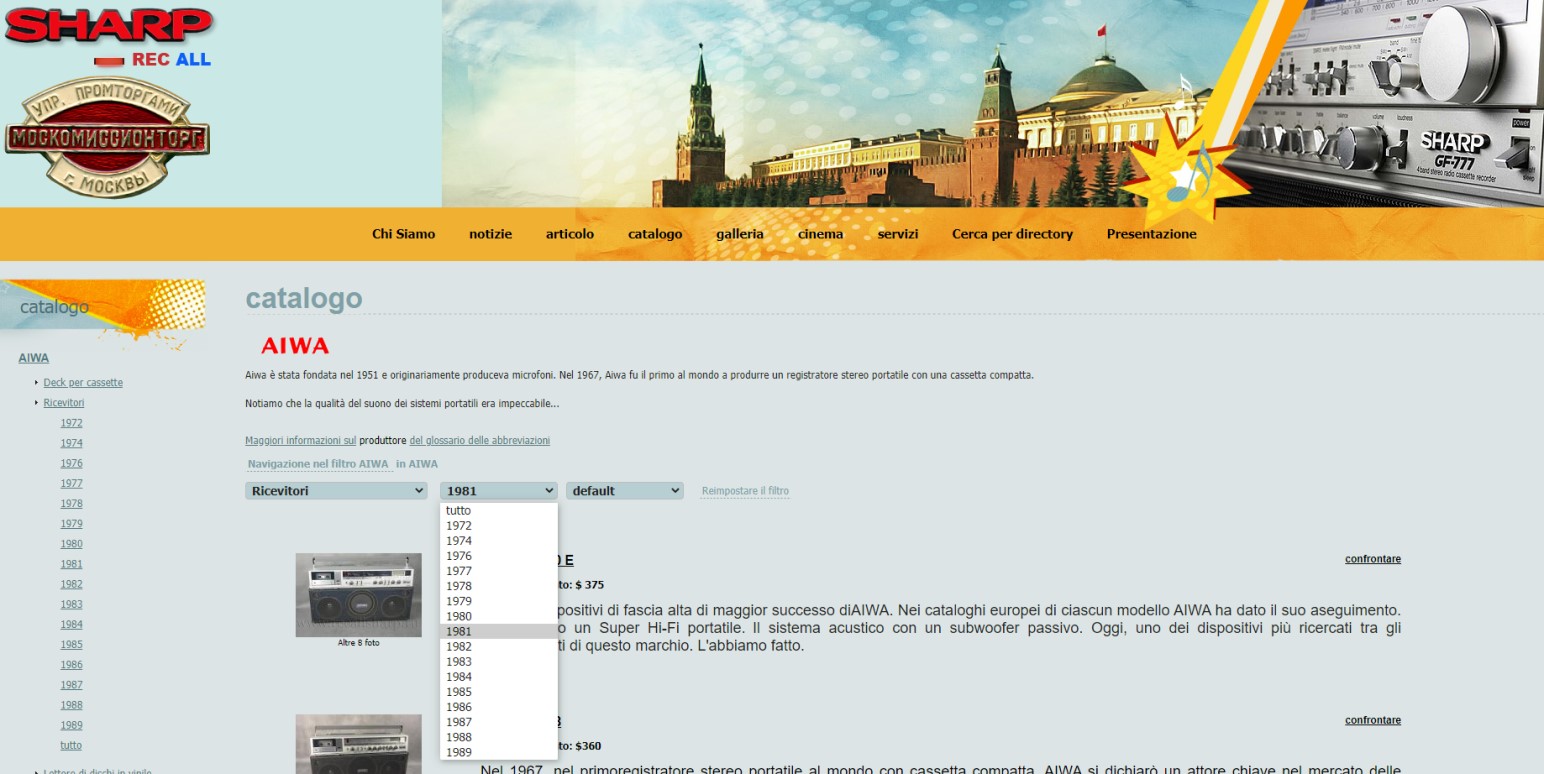Open the Presentazione page

click(x=1151, y=234)
